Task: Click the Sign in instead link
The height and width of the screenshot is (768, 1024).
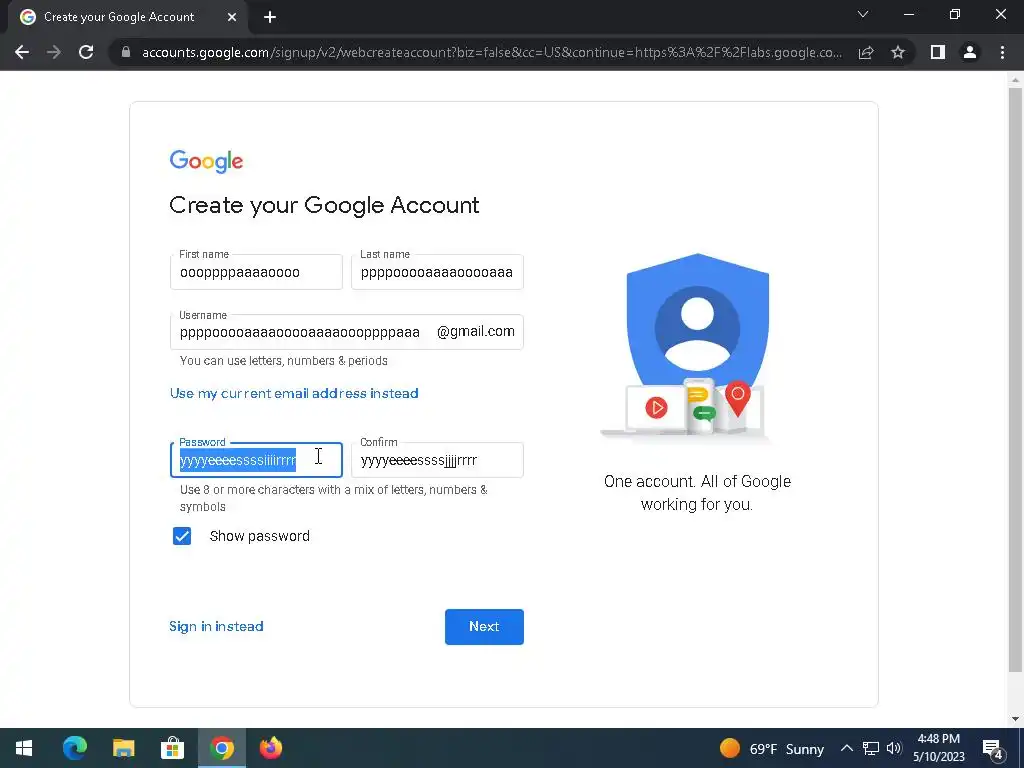Action: (216, 626)
